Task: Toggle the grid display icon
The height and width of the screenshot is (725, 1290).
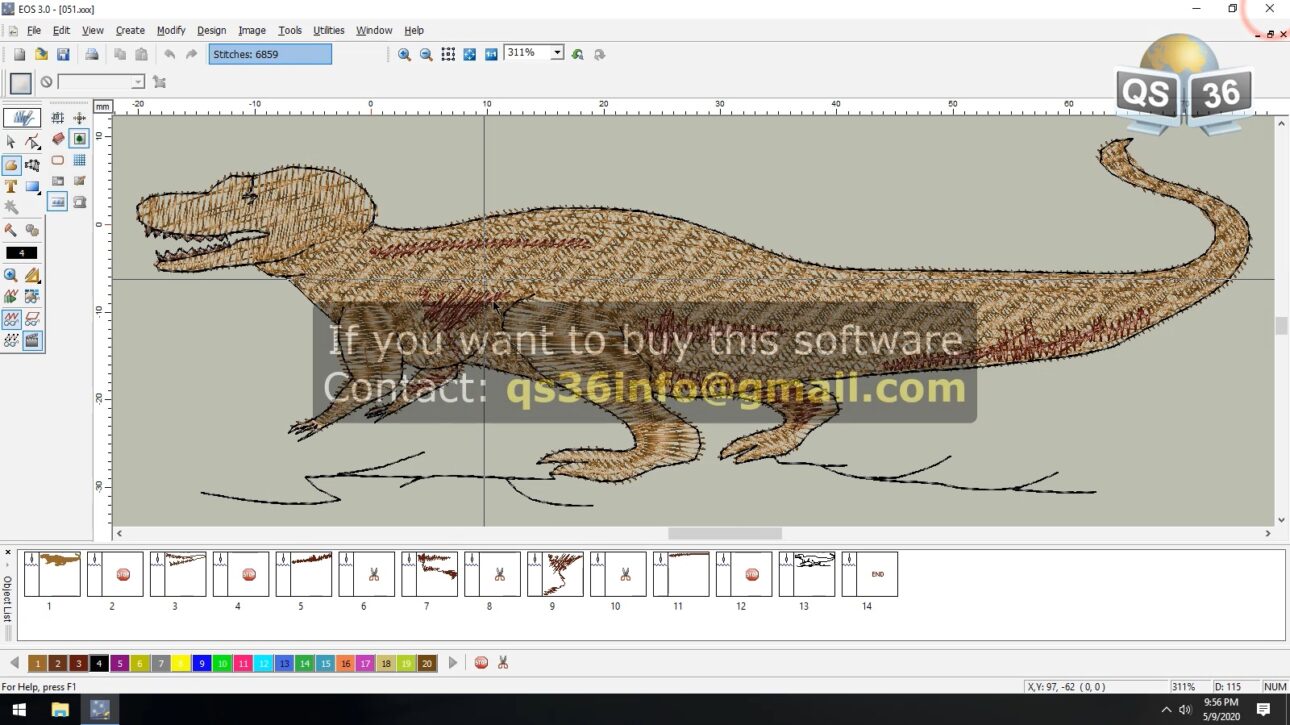Action: (x=79, y=160)
